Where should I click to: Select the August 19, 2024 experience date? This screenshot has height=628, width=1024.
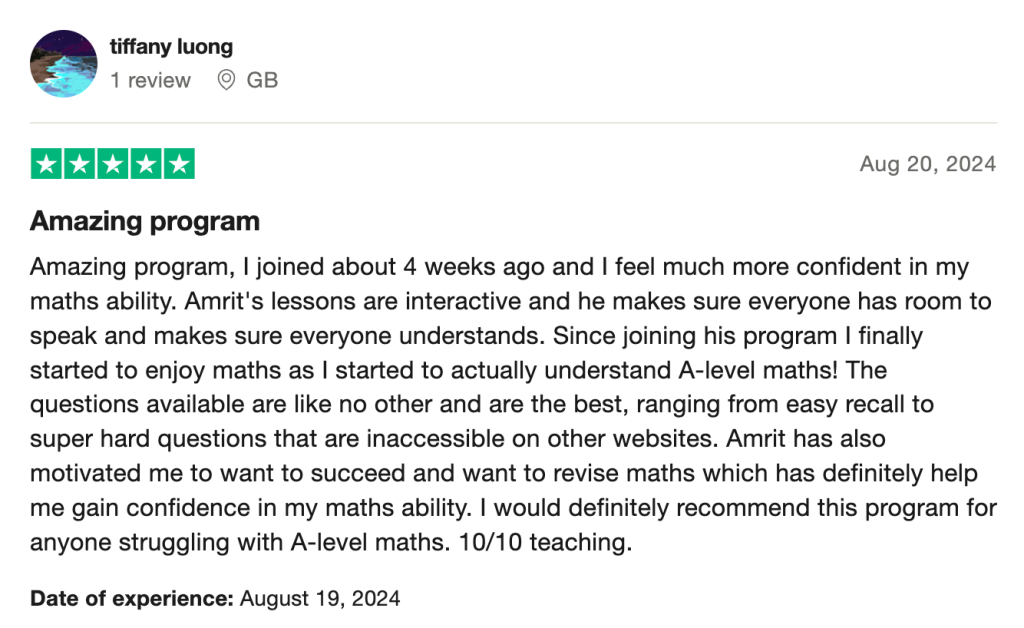click(320, 598)
